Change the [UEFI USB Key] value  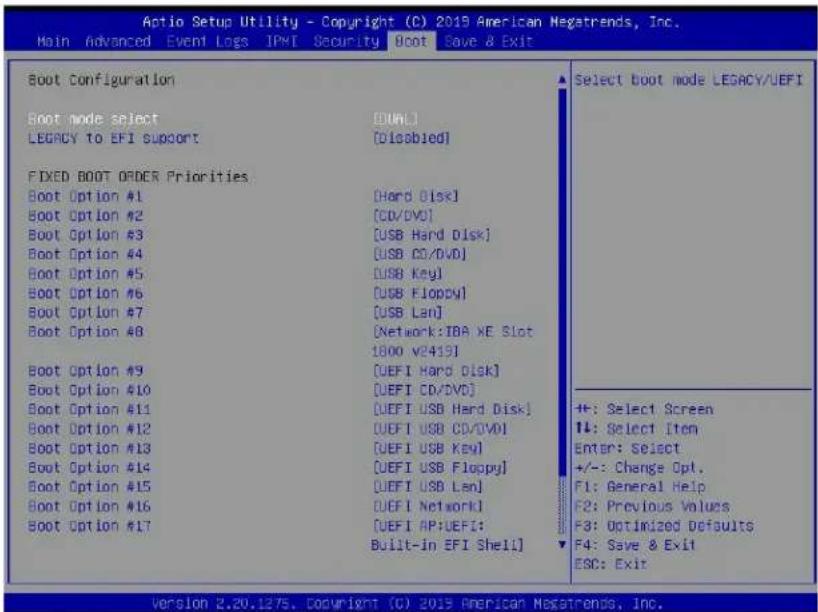428,448
